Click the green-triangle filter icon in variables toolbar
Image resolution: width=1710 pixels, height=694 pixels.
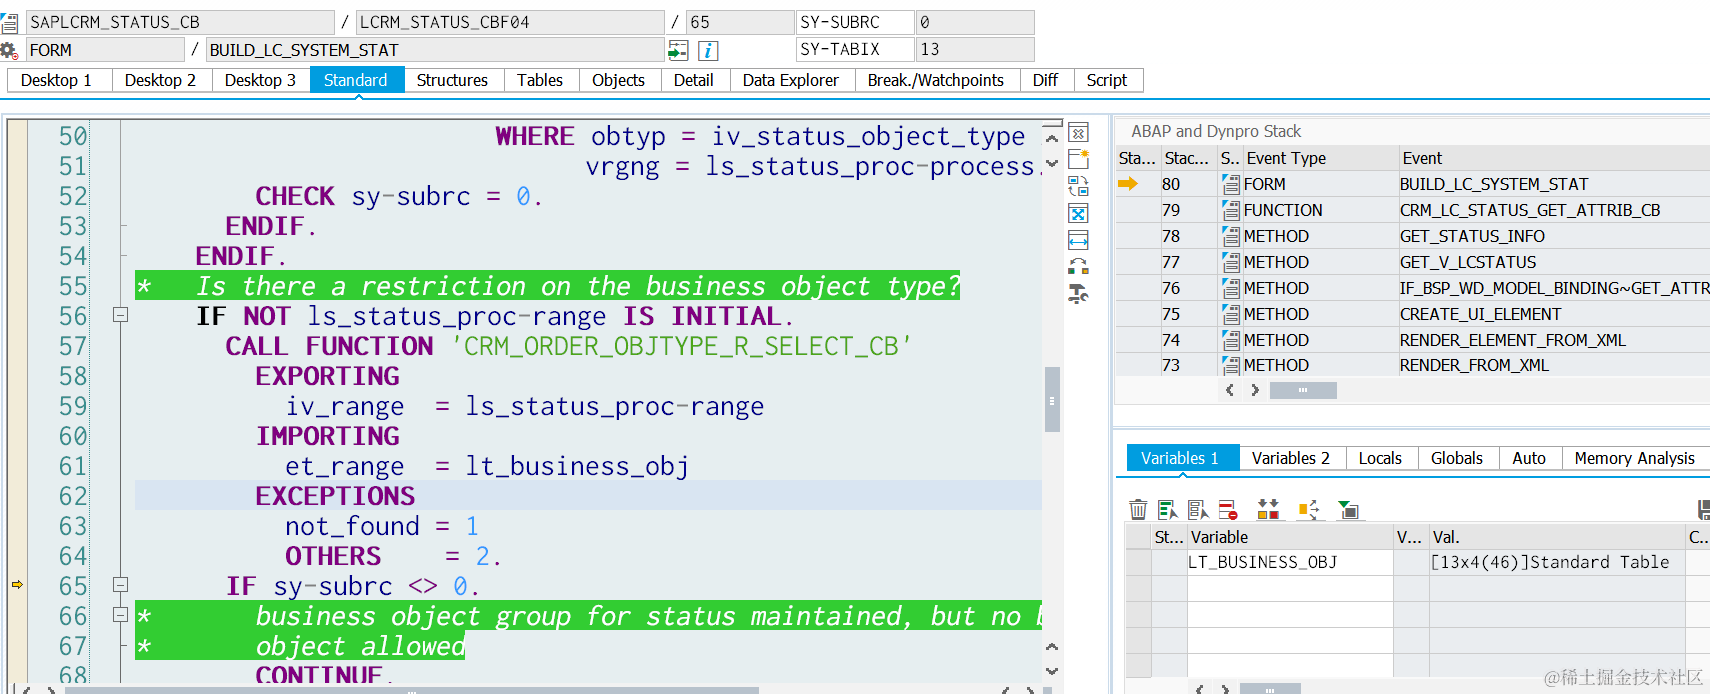(x=1348, y=510)
